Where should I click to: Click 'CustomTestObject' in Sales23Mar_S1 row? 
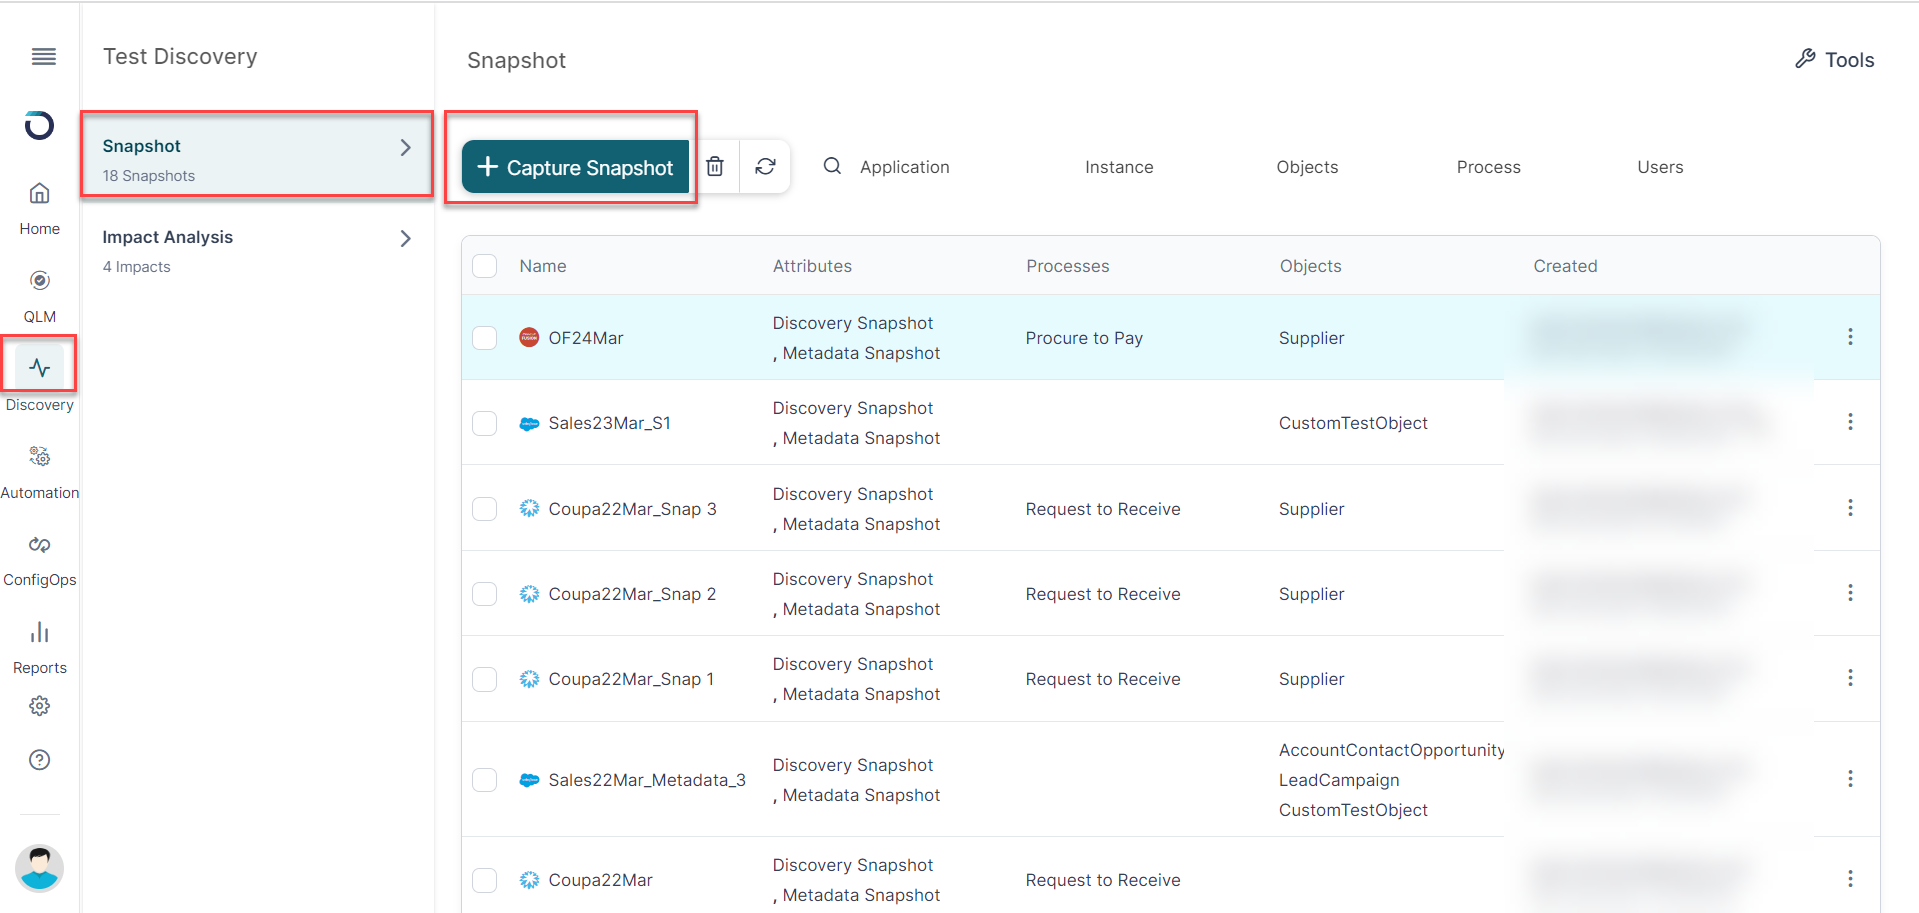[x=1353, y=423]
